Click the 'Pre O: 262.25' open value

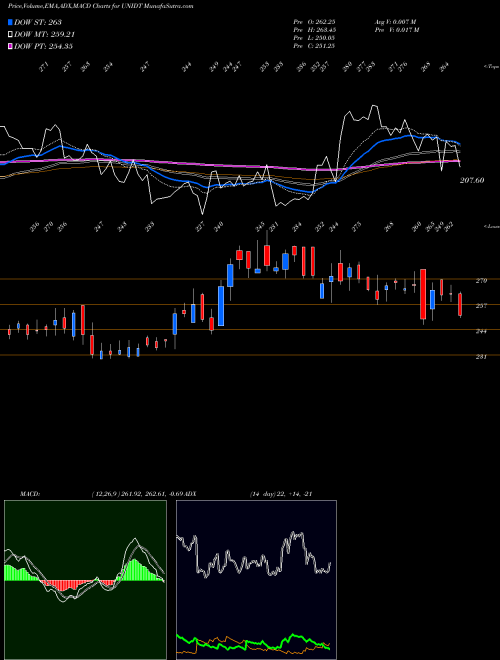(314, 22)
